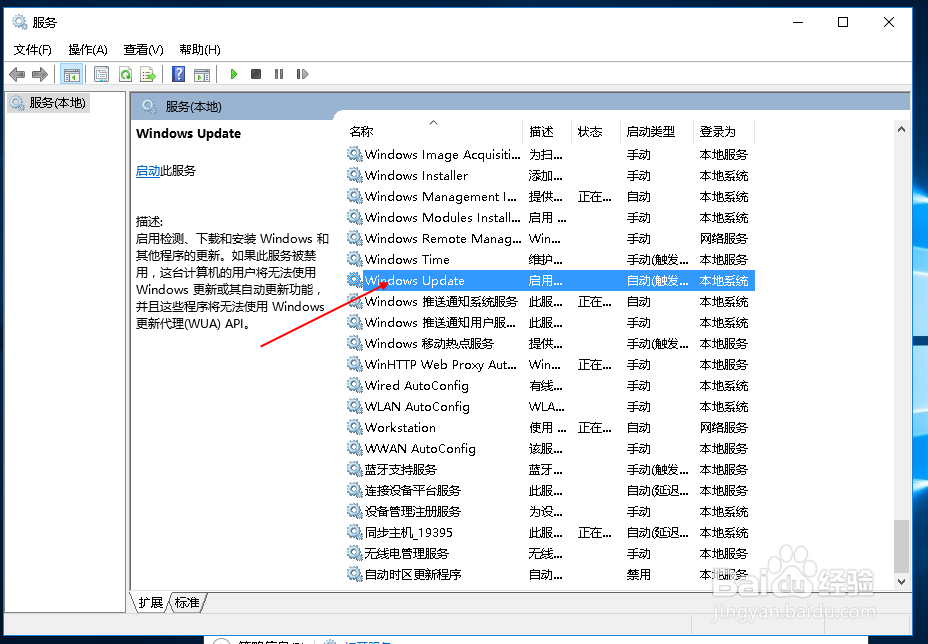Start the service with green play icon
This screenshot has width=928, height=644.
(x=234, y=75)
